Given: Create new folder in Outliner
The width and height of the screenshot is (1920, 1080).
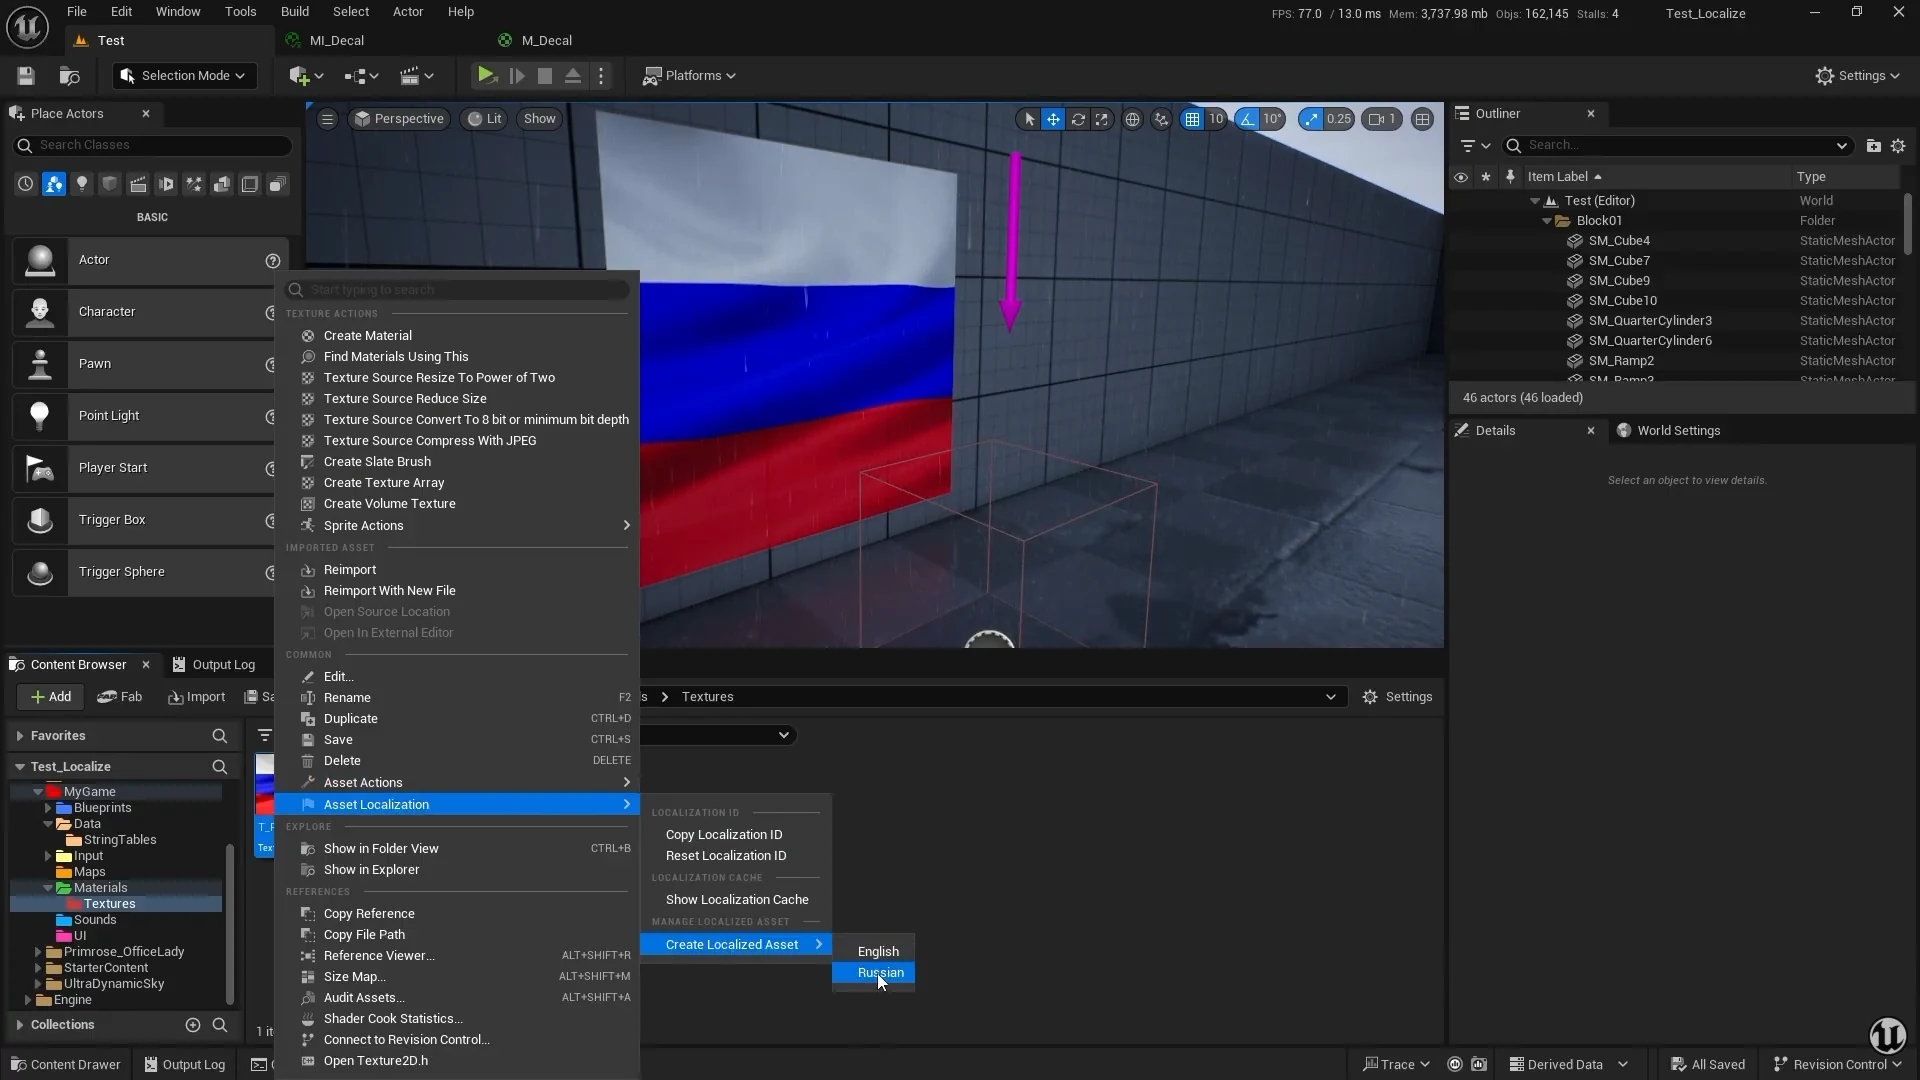Looking at the screenshot, I should point(1873,146).
